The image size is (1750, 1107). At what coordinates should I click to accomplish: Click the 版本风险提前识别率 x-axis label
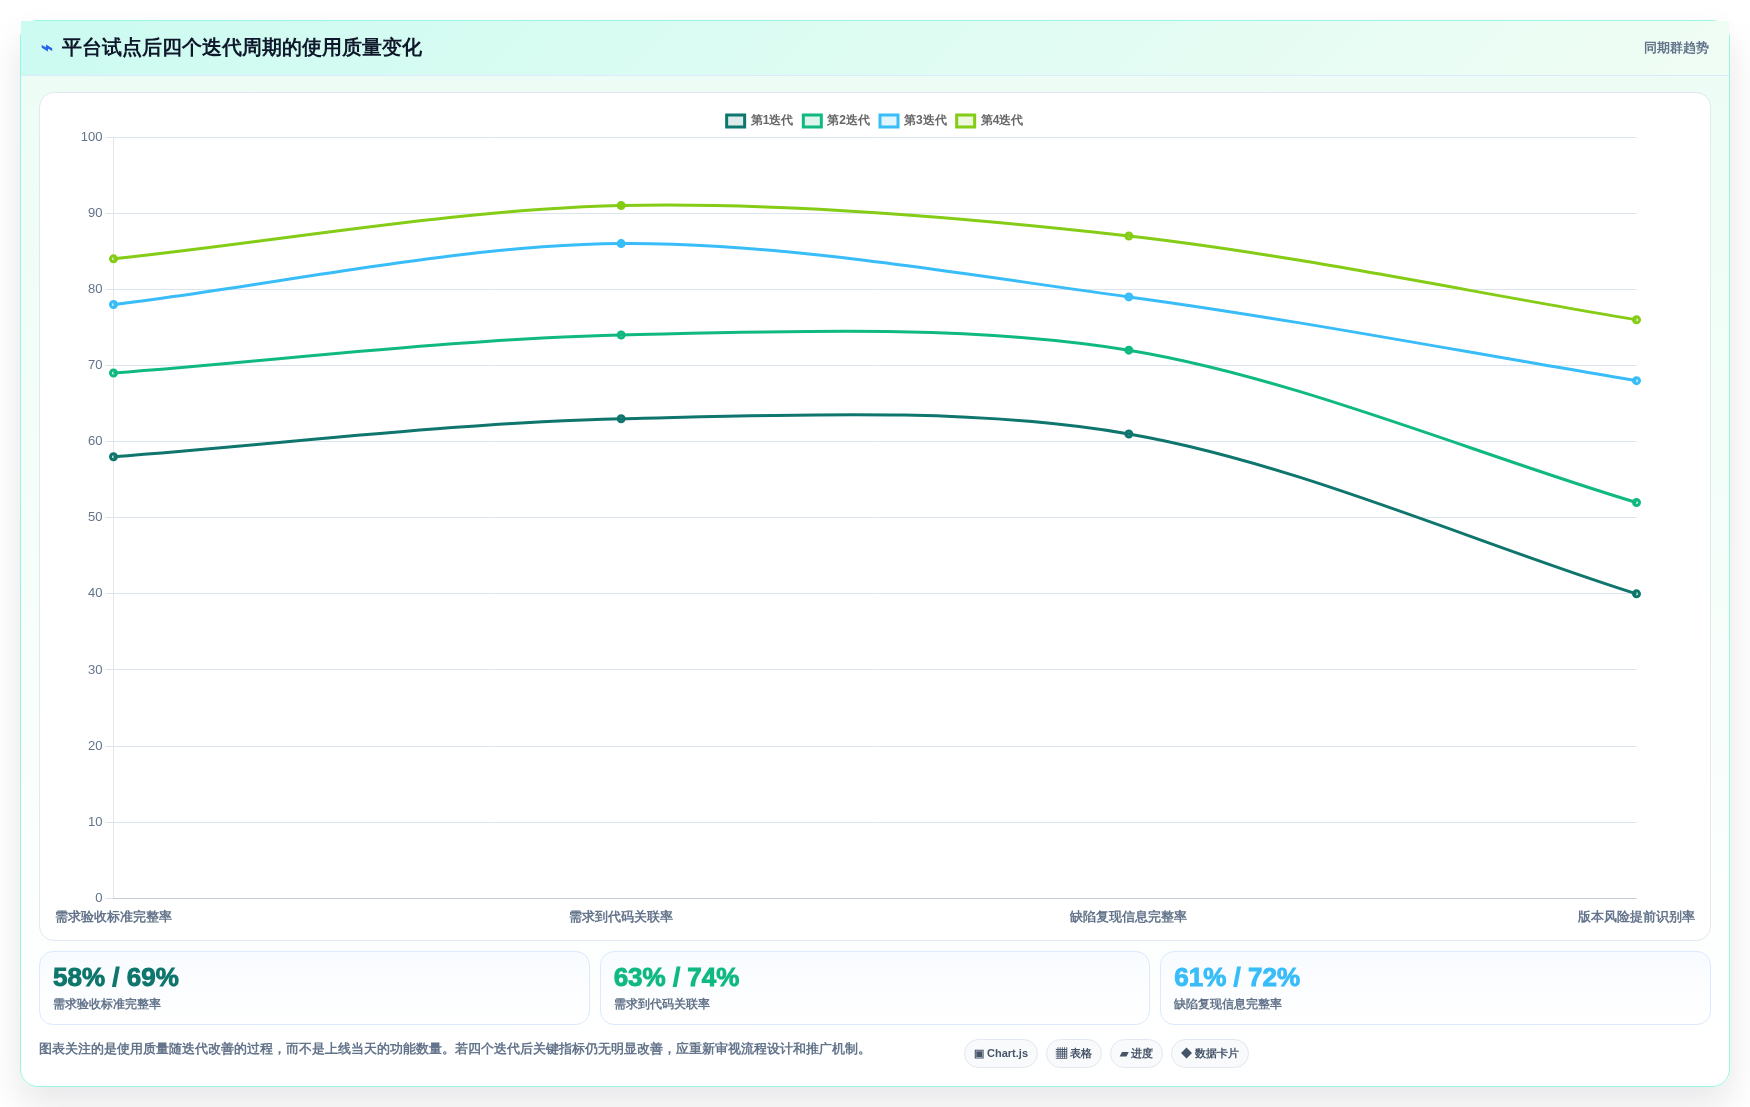[x=1636, y=917]
